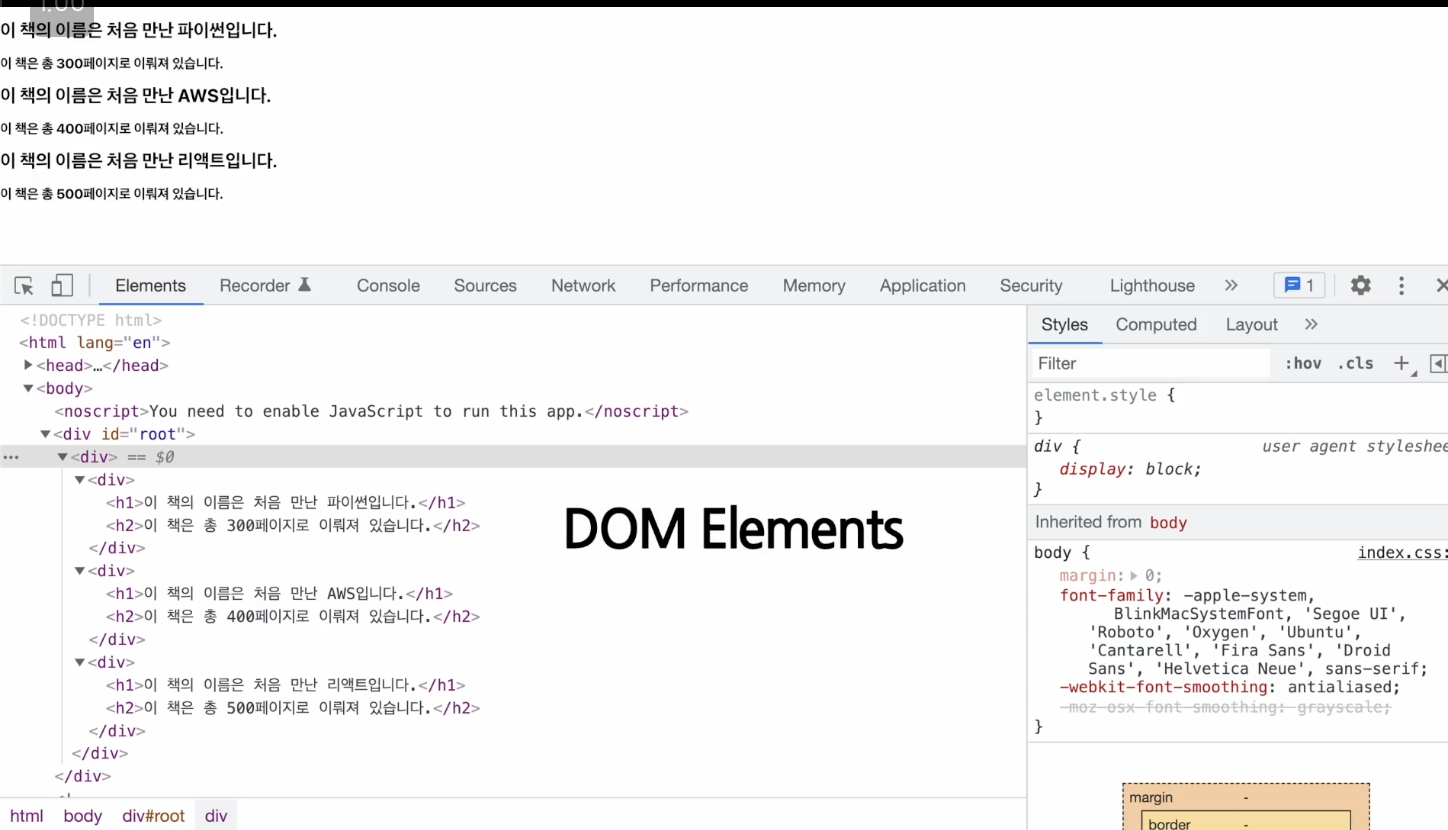Open the Lighthouse tab

[1152, 285]
